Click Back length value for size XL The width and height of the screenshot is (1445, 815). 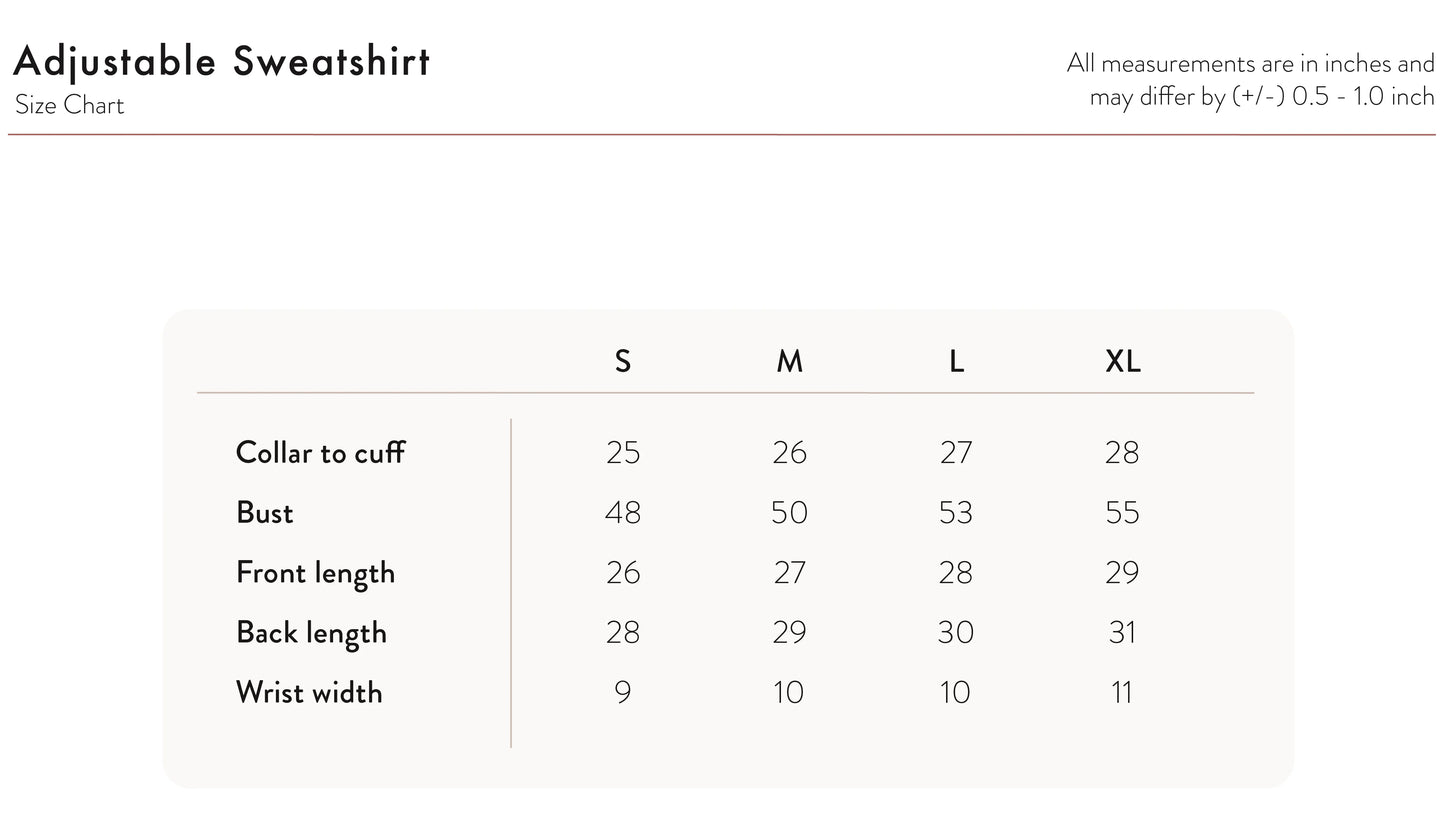coord(1122,633)
